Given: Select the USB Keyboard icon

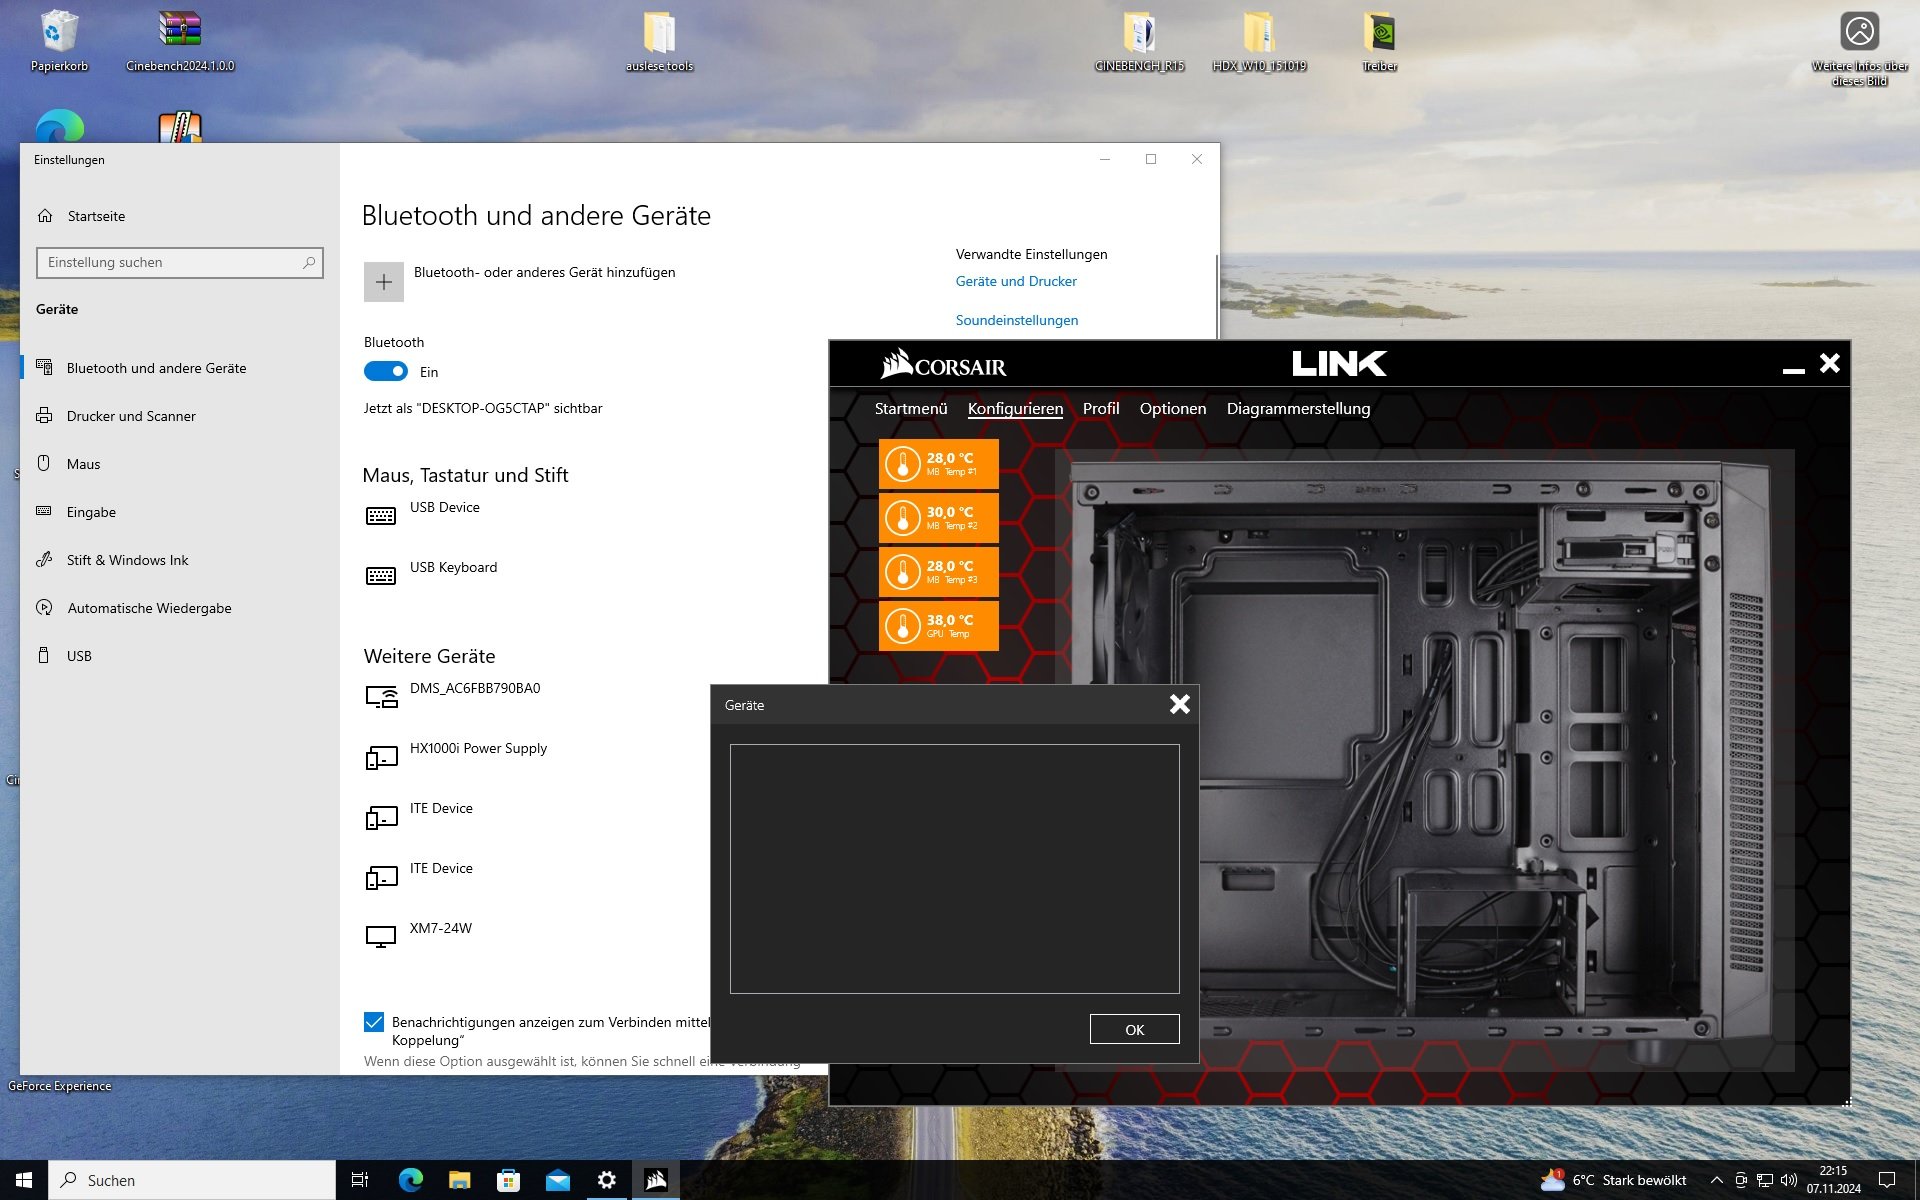Looking at the screenshot, I should pos(381,576).
